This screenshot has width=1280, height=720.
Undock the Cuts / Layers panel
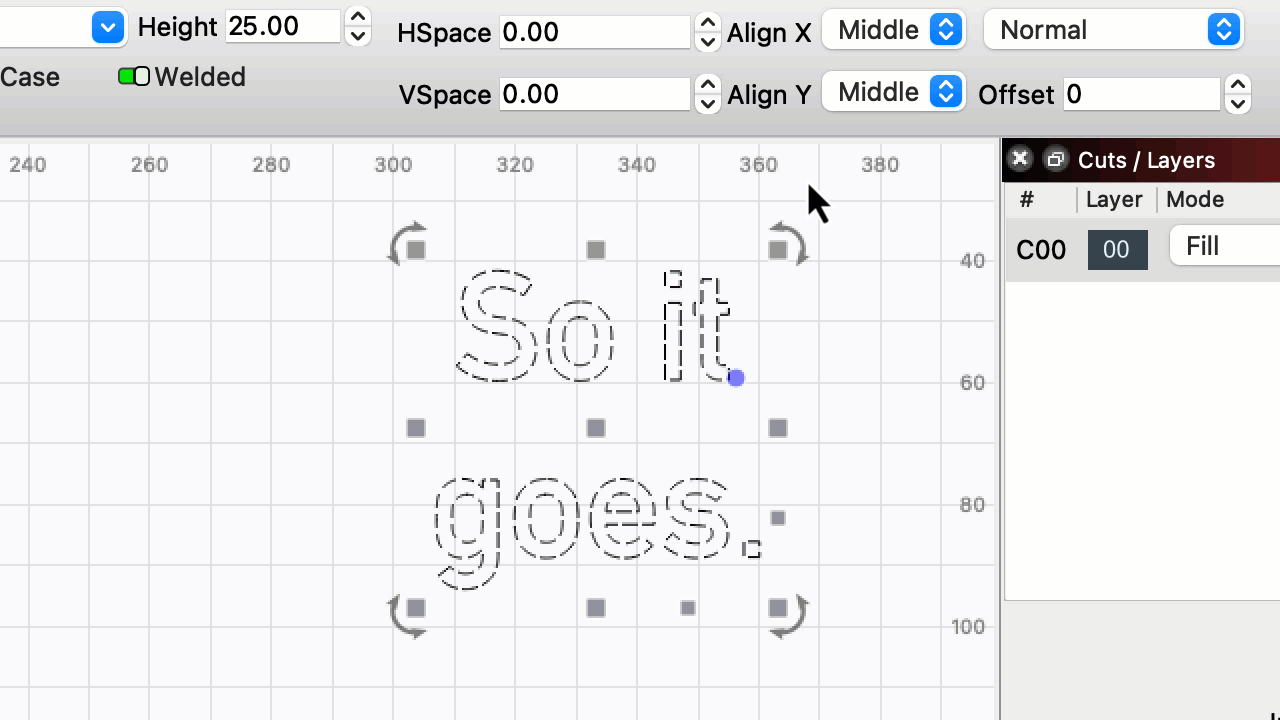(1055, 159)
